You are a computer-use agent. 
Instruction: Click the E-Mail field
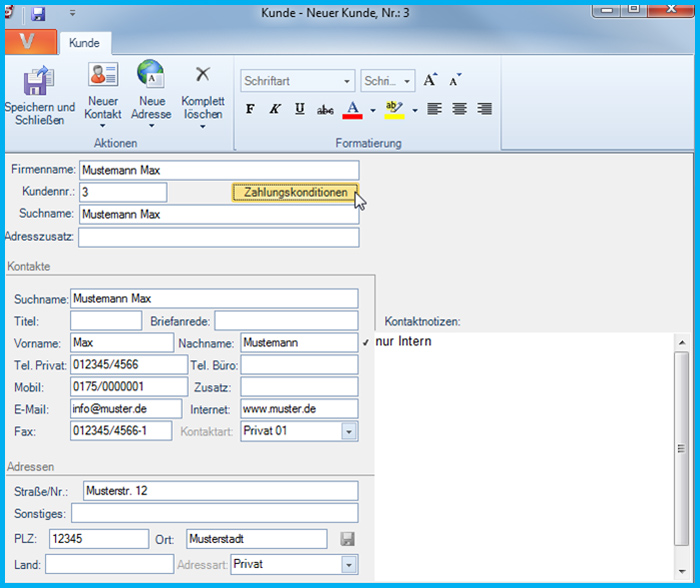click(126, 409)
